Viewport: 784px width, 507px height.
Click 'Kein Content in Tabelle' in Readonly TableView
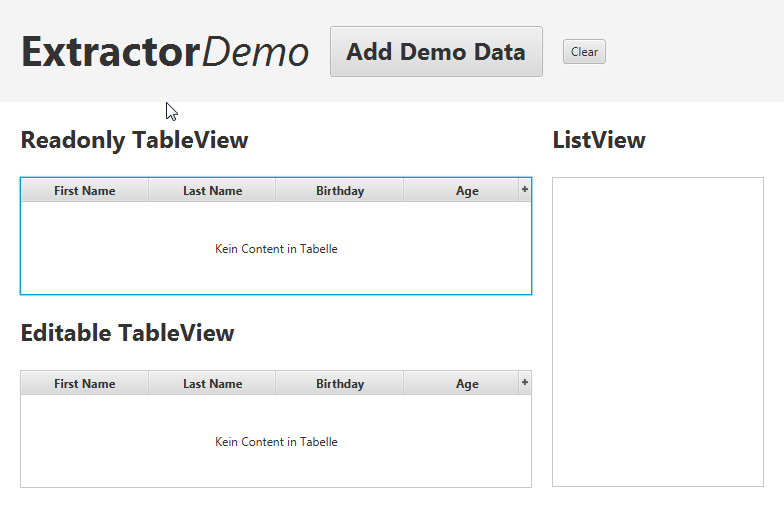276,248
